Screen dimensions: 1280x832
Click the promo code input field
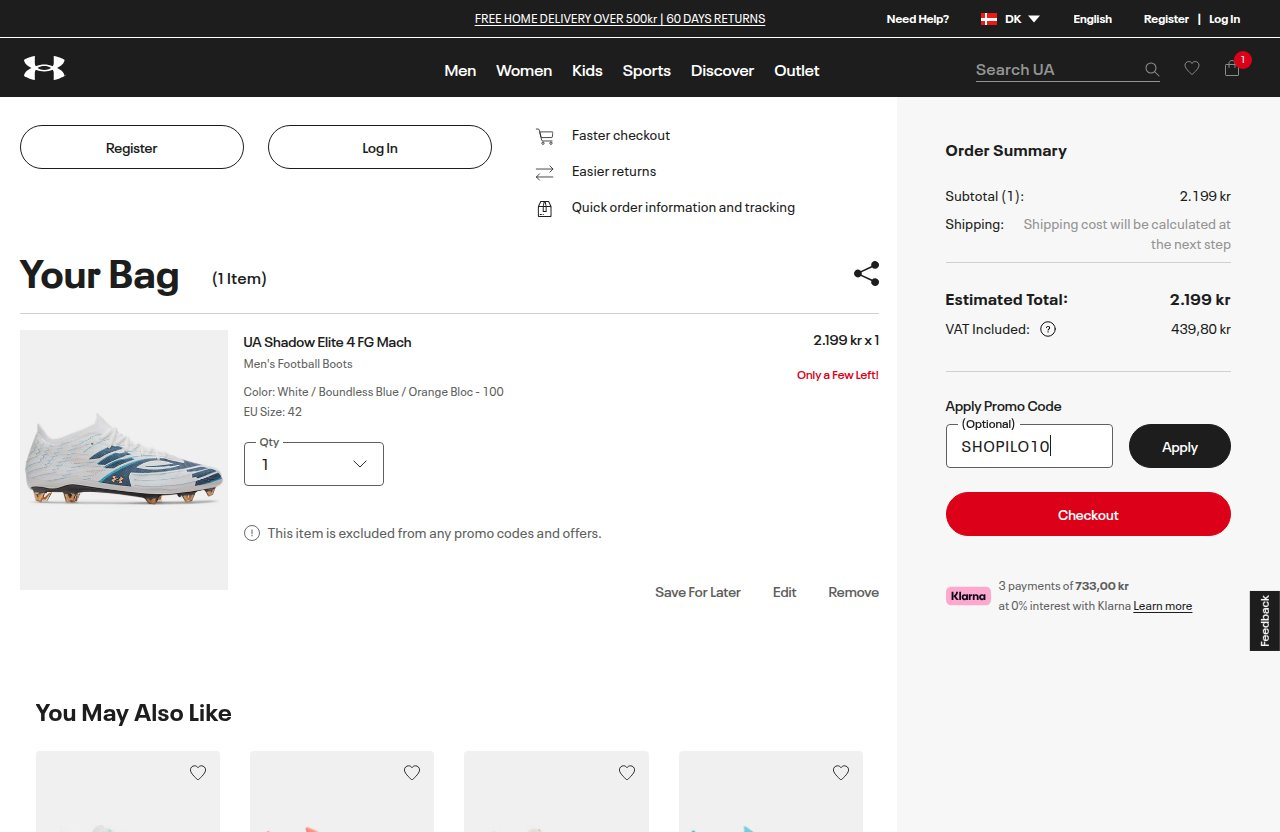(x=1029, y=446)
